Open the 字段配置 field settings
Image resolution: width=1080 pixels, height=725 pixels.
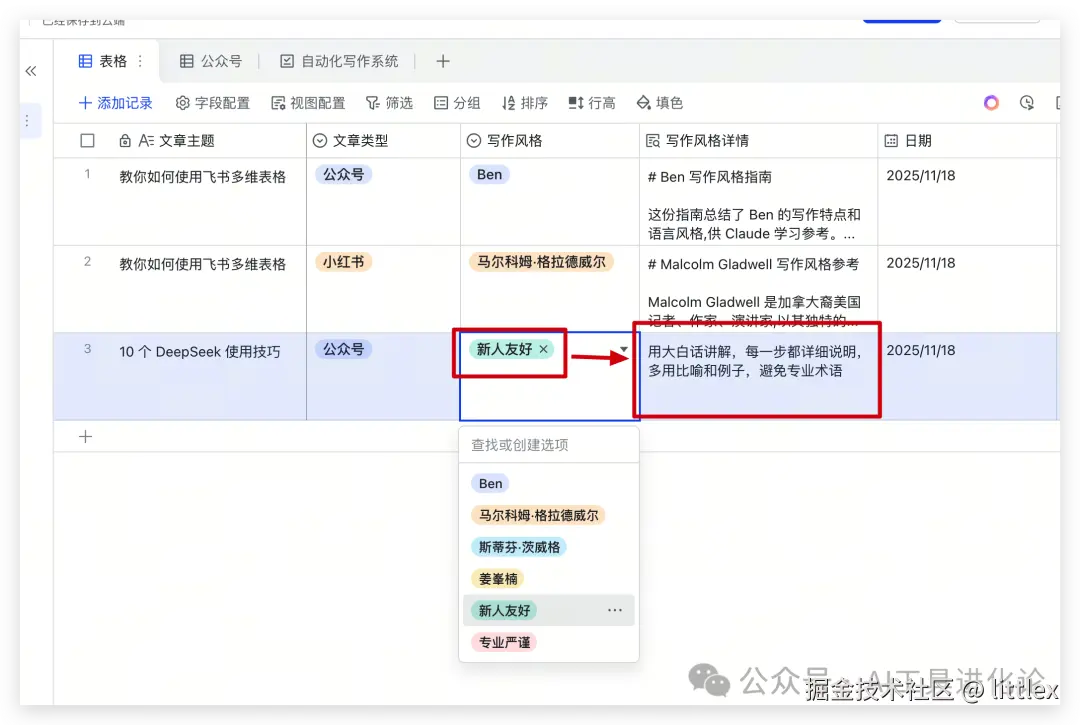coord(212,102)
